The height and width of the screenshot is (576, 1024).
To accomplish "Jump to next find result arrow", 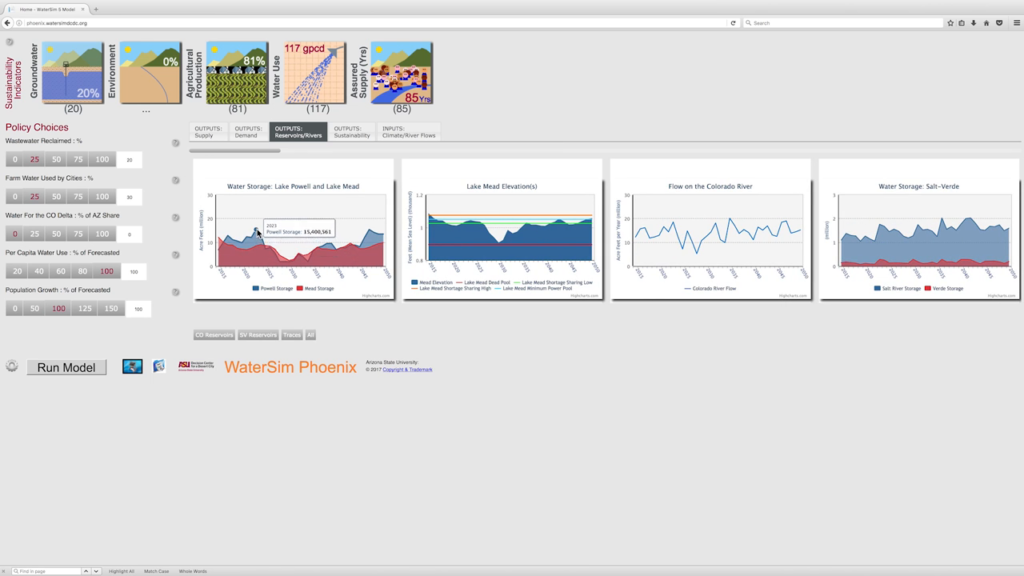I will (x=96, y=571).
